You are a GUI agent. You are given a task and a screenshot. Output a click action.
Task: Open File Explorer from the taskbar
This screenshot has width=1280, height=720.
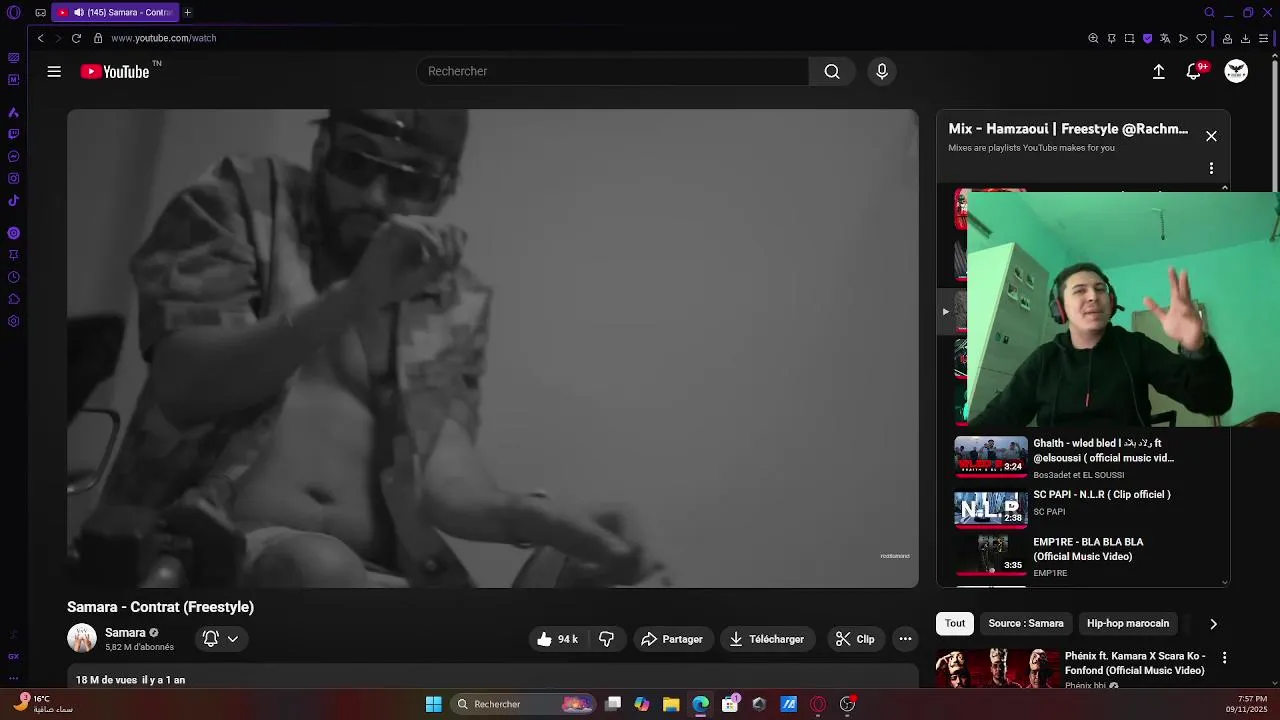point(671,704)
